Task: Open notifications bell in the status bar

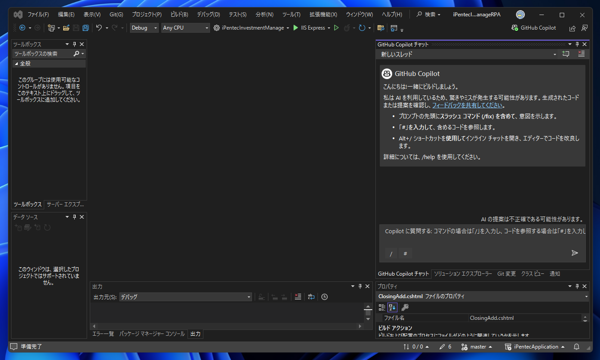Action: pyautogui.click(x=576, y=347)
